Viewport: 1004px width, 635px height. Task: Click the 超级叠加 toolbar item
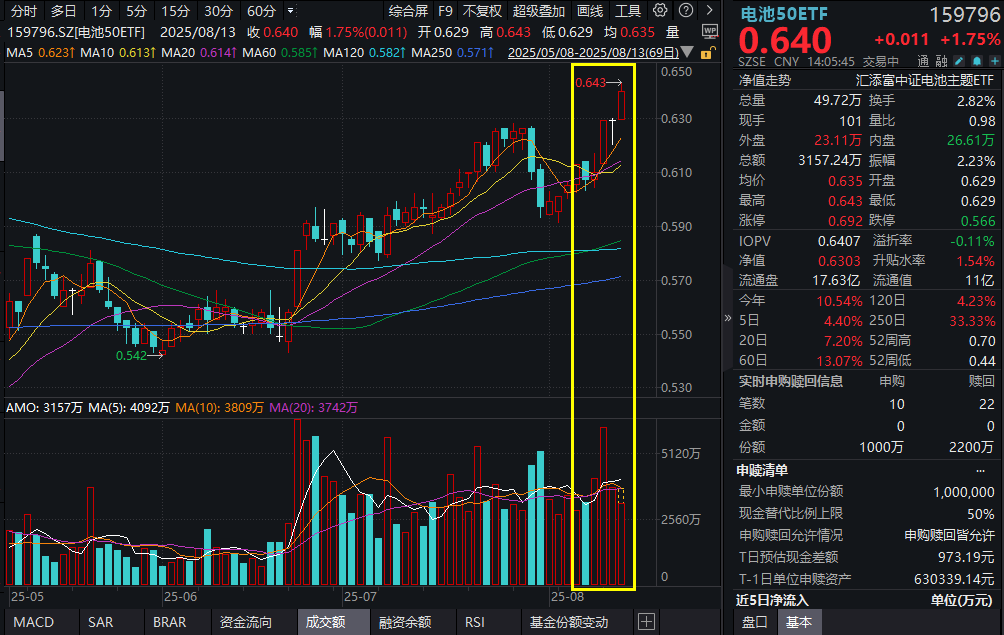coord(539,10)
